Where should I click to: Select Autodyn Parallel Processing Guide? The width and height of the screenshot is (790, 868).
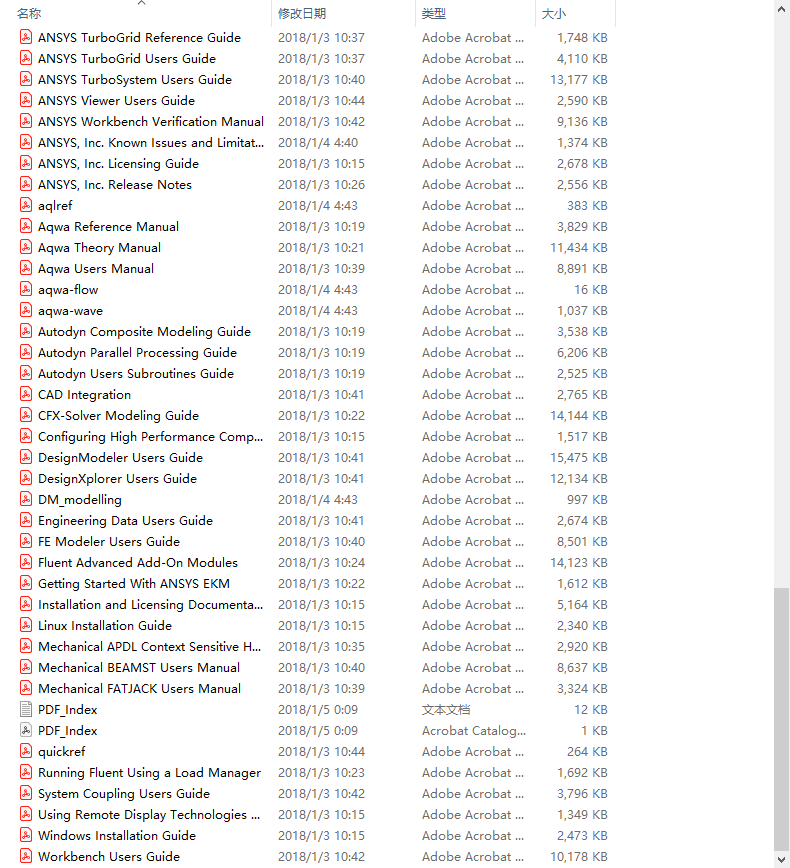tap(137, 353)
